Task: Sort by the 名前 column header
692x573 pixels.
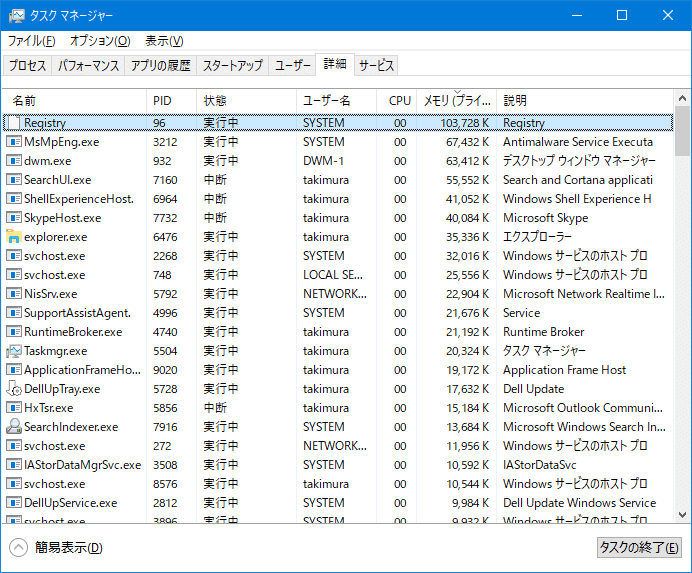Action: (74, 101)
